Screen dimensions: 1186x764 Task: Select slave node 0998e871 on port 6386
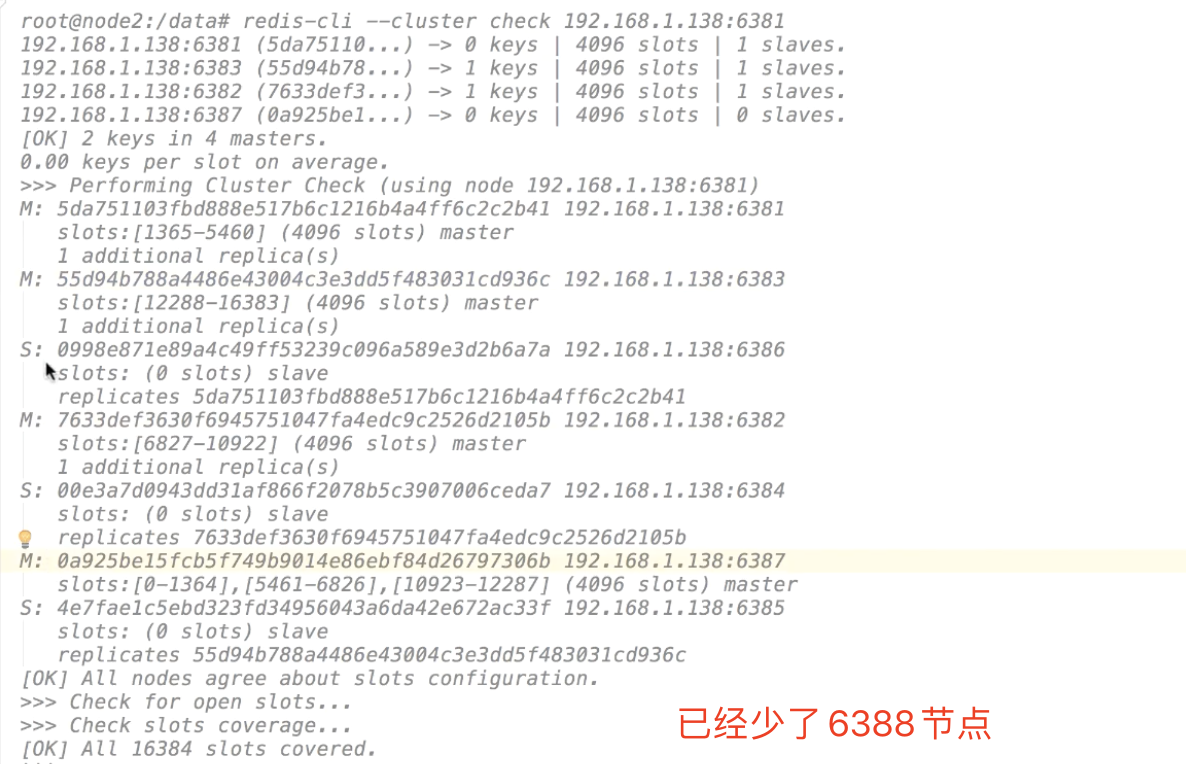(402, 349)
